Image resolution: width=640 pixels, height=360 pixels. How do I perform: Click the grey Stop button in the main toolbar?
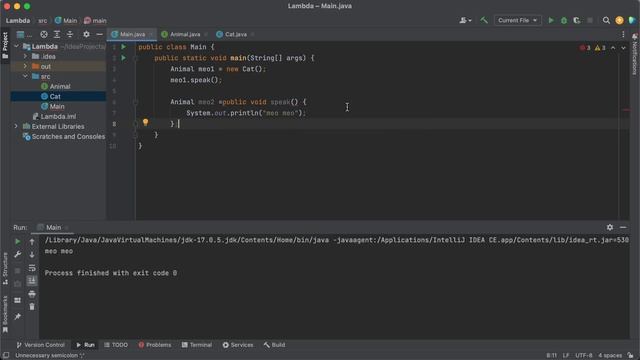(x=590, y=20)
